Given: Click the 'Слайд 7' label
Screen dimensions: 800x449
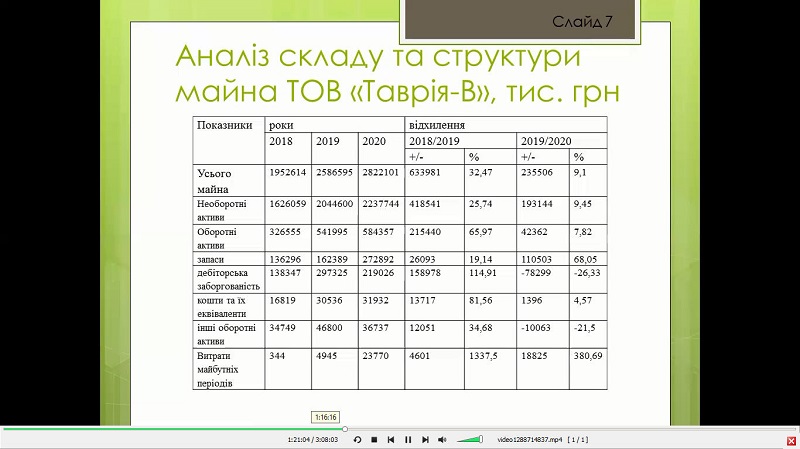Looking at the screenshot, I should click(582, 22).
